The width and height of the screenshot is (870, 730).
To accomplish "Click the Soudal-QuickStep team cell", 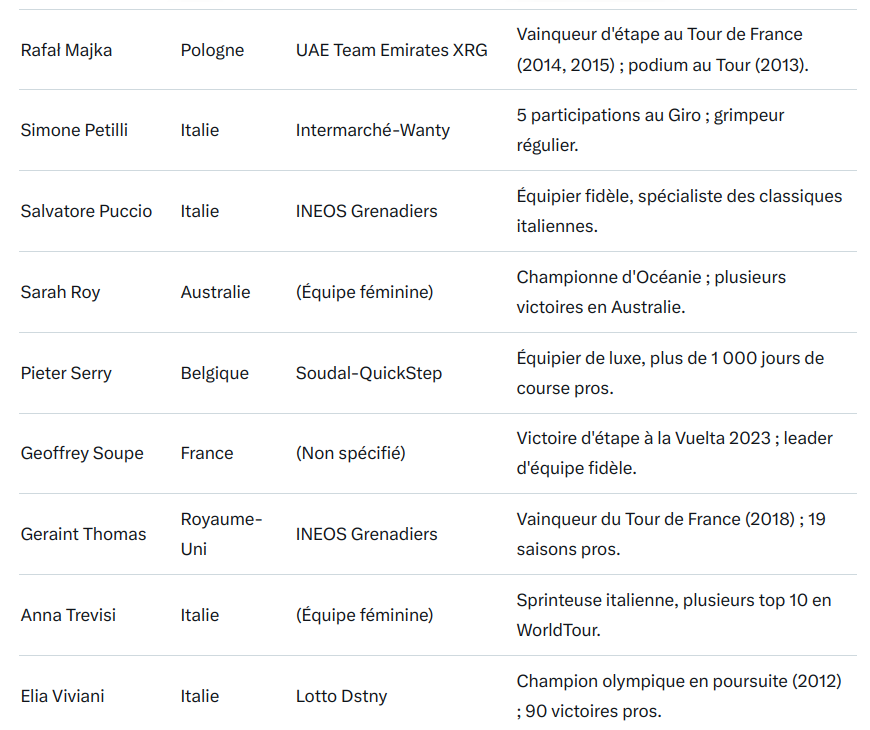I will click(368, 373).
